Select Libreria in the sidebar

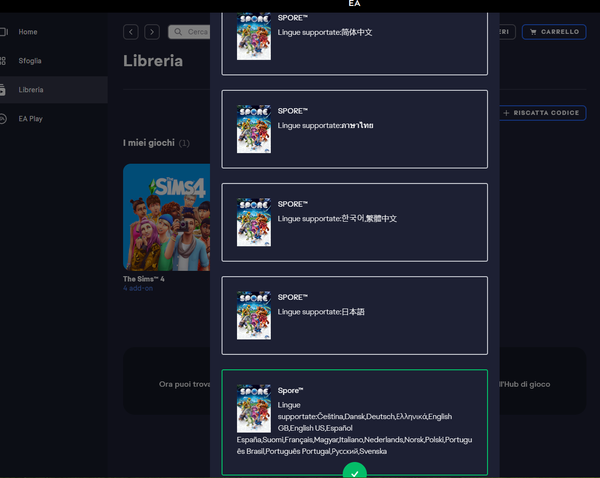pyautogui.click(x=54, y=90)
